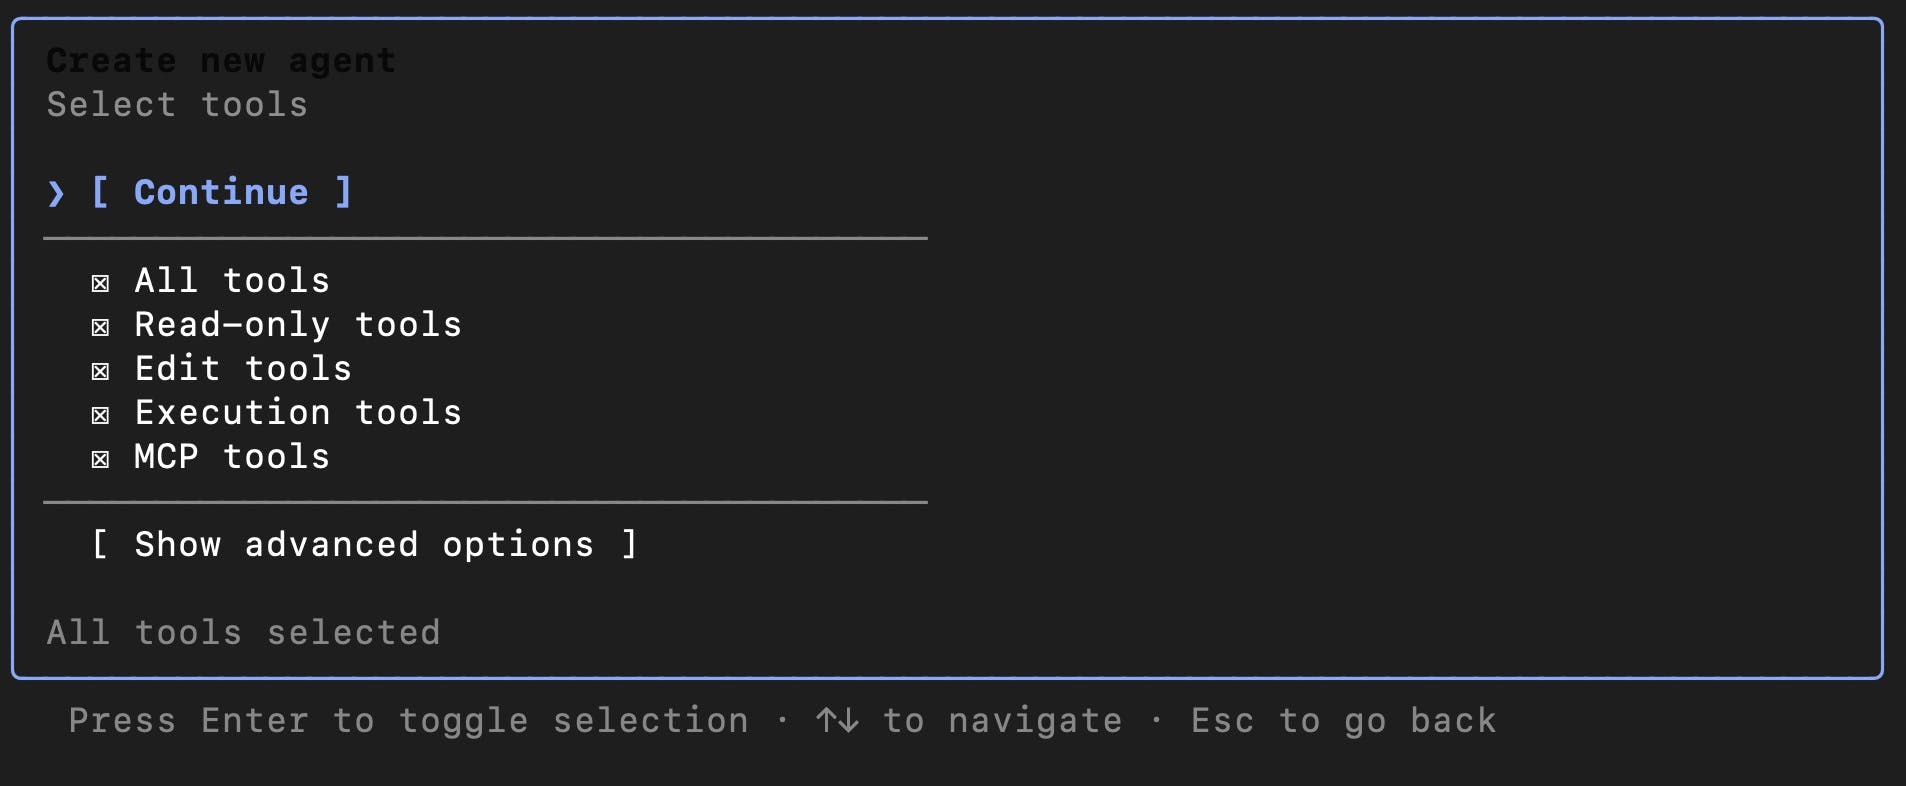Disable the Execution tools checkbox

(100, 415)
